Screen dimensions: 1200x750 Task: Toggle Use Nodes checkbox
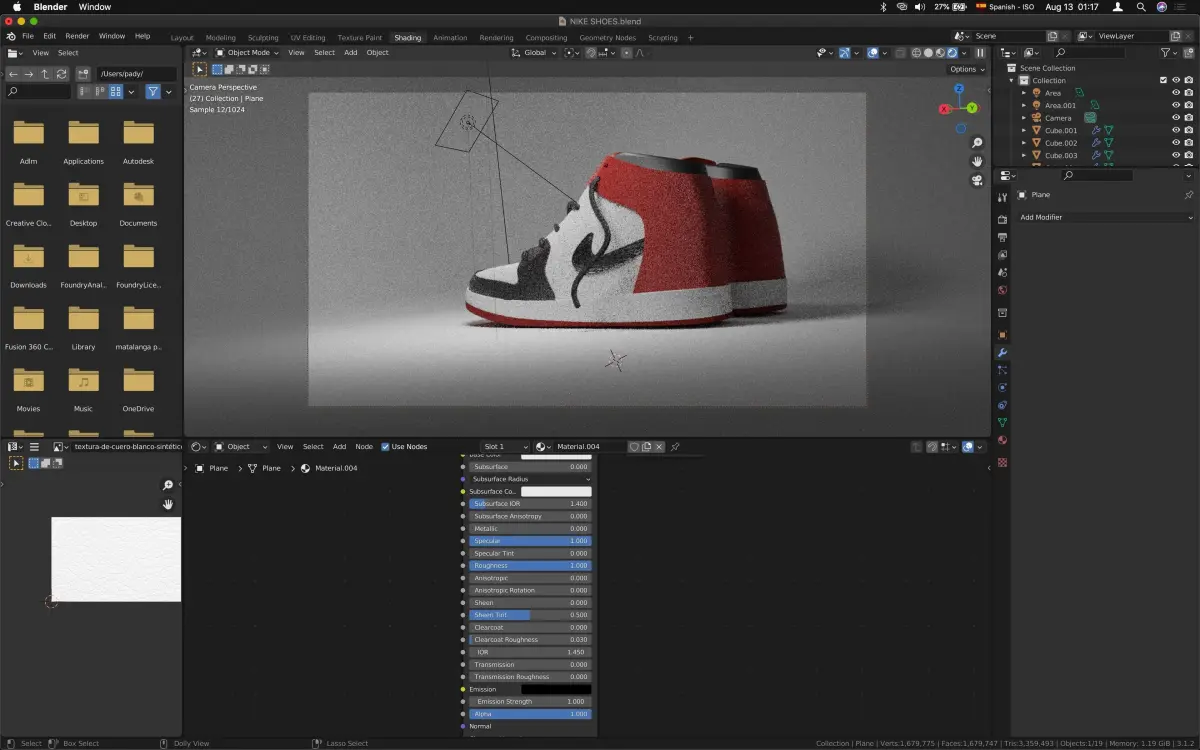pyautogui.click(x=386, y=447)
